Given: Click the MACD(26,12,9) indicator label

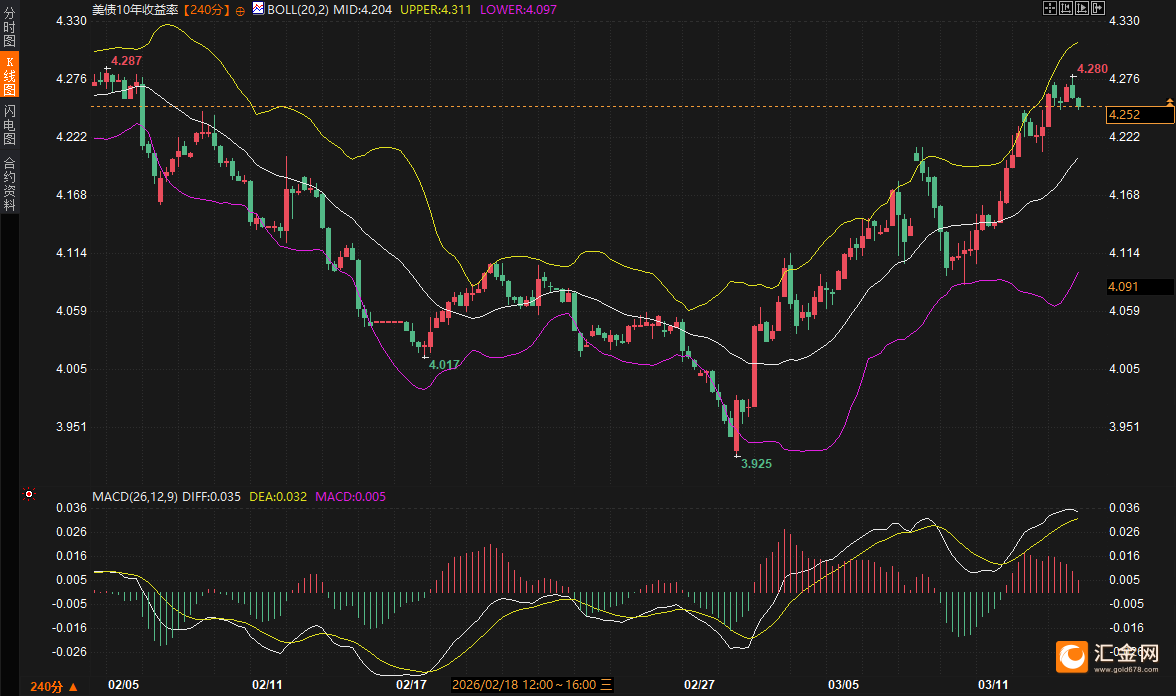Looking at the screenshot, I should click(x=135, y=496).
